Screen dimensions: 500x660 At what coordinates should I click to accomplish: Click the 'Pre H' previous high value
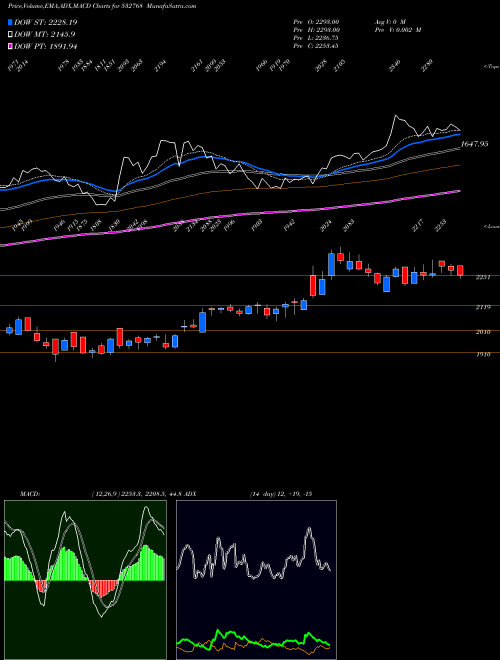pyautogui.click(x=316, y=30)
